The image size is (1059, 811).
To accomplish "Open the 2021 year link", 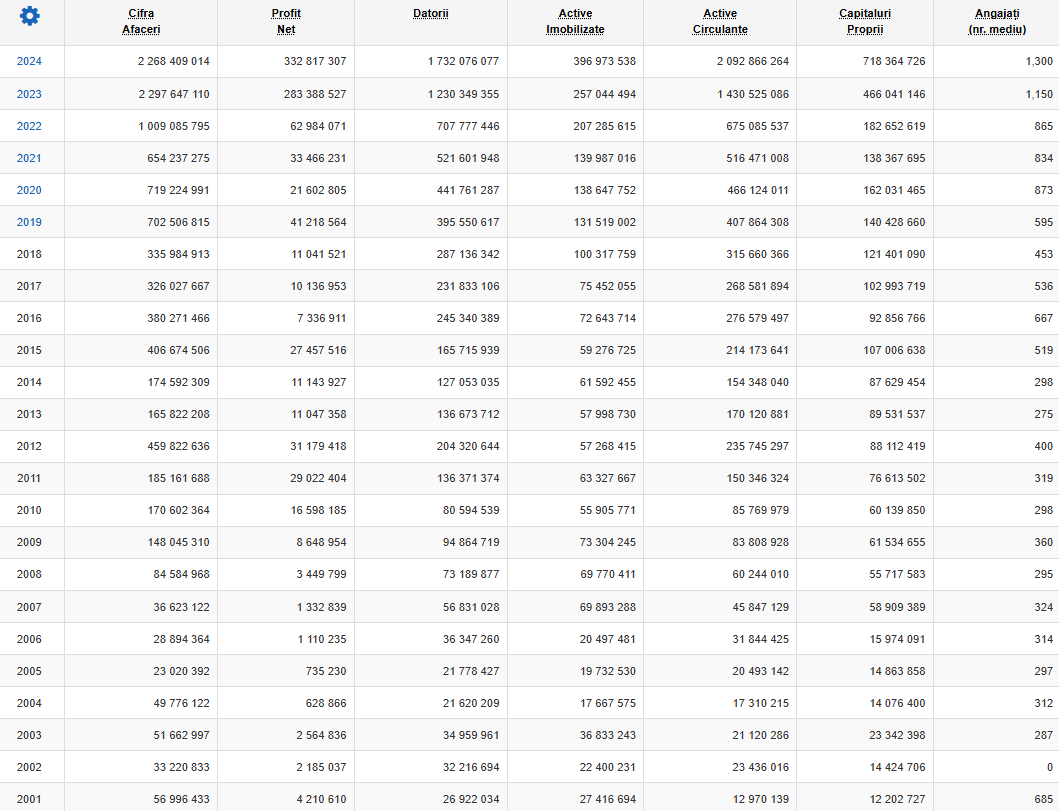I will (x=29, y=158).
